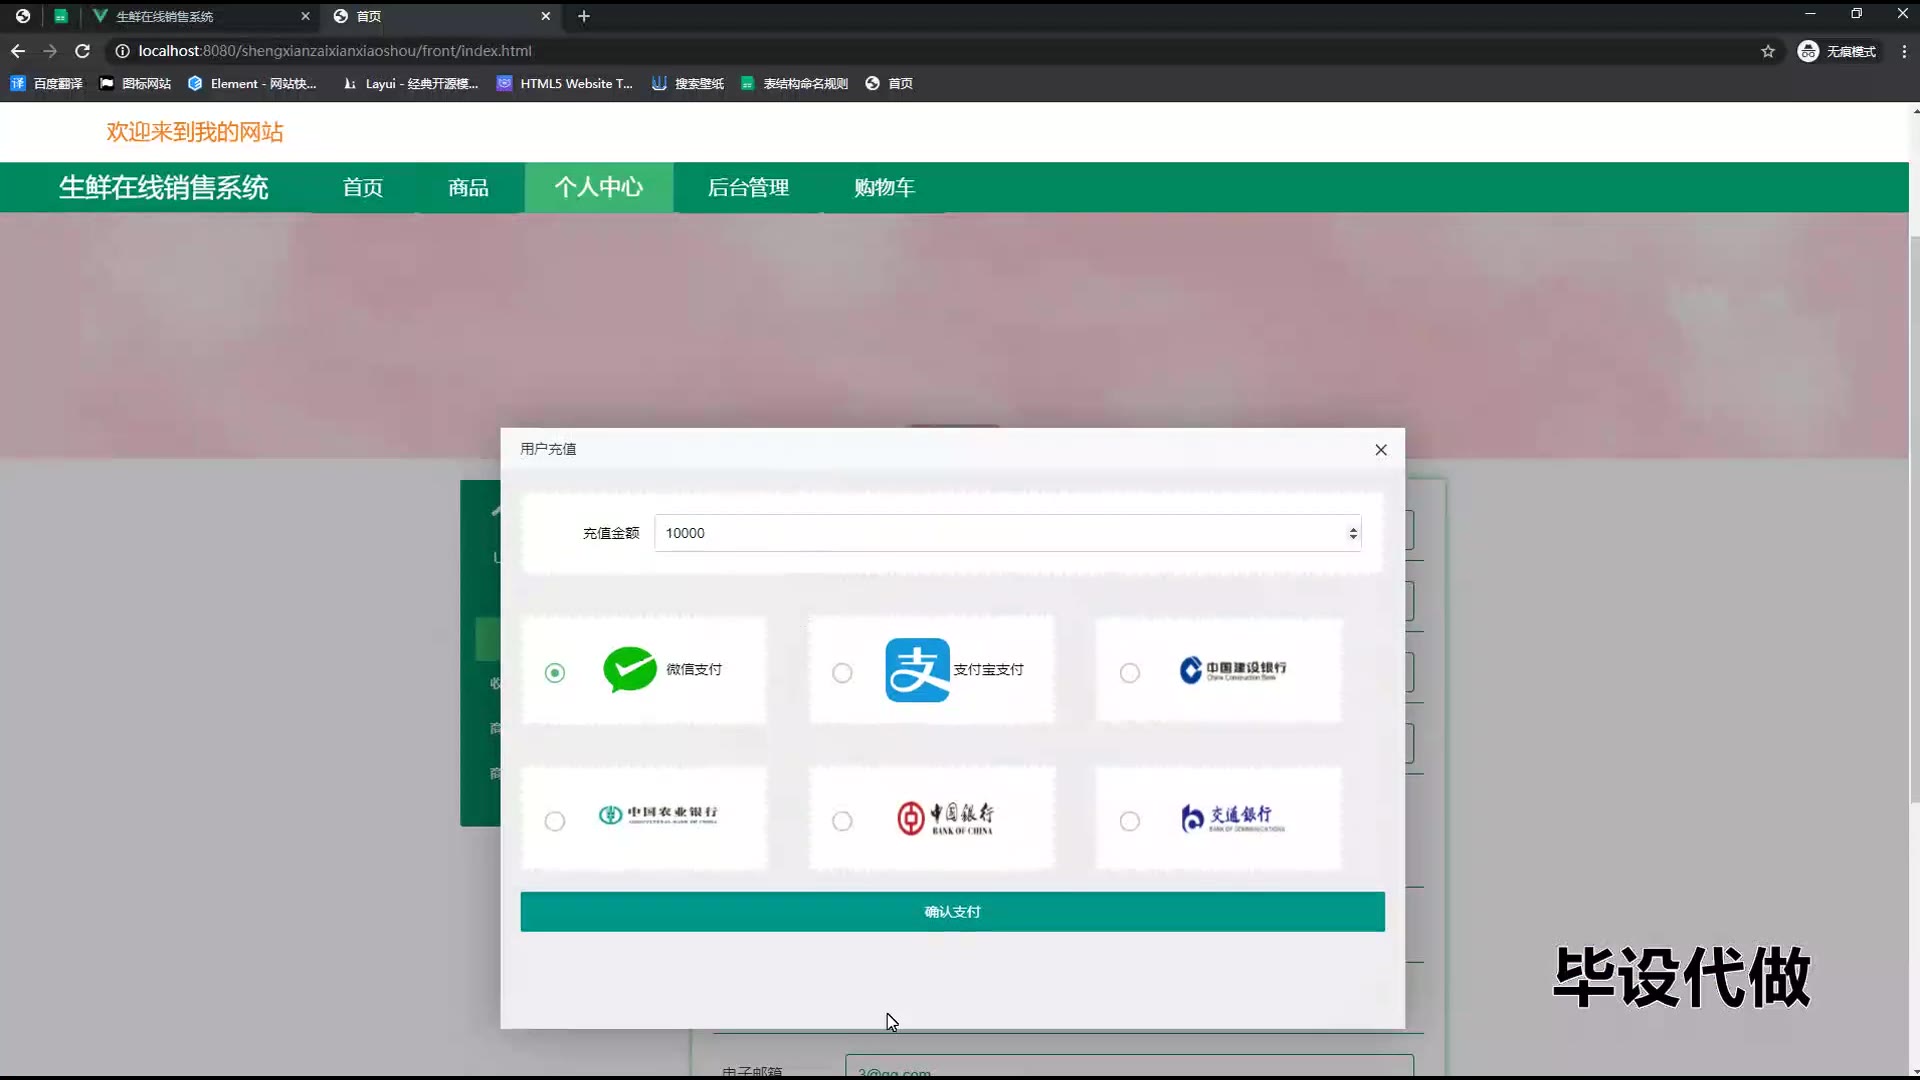Click the China Construction Bank logo
The image size is (1920, 1080).
click(1232, 670)
